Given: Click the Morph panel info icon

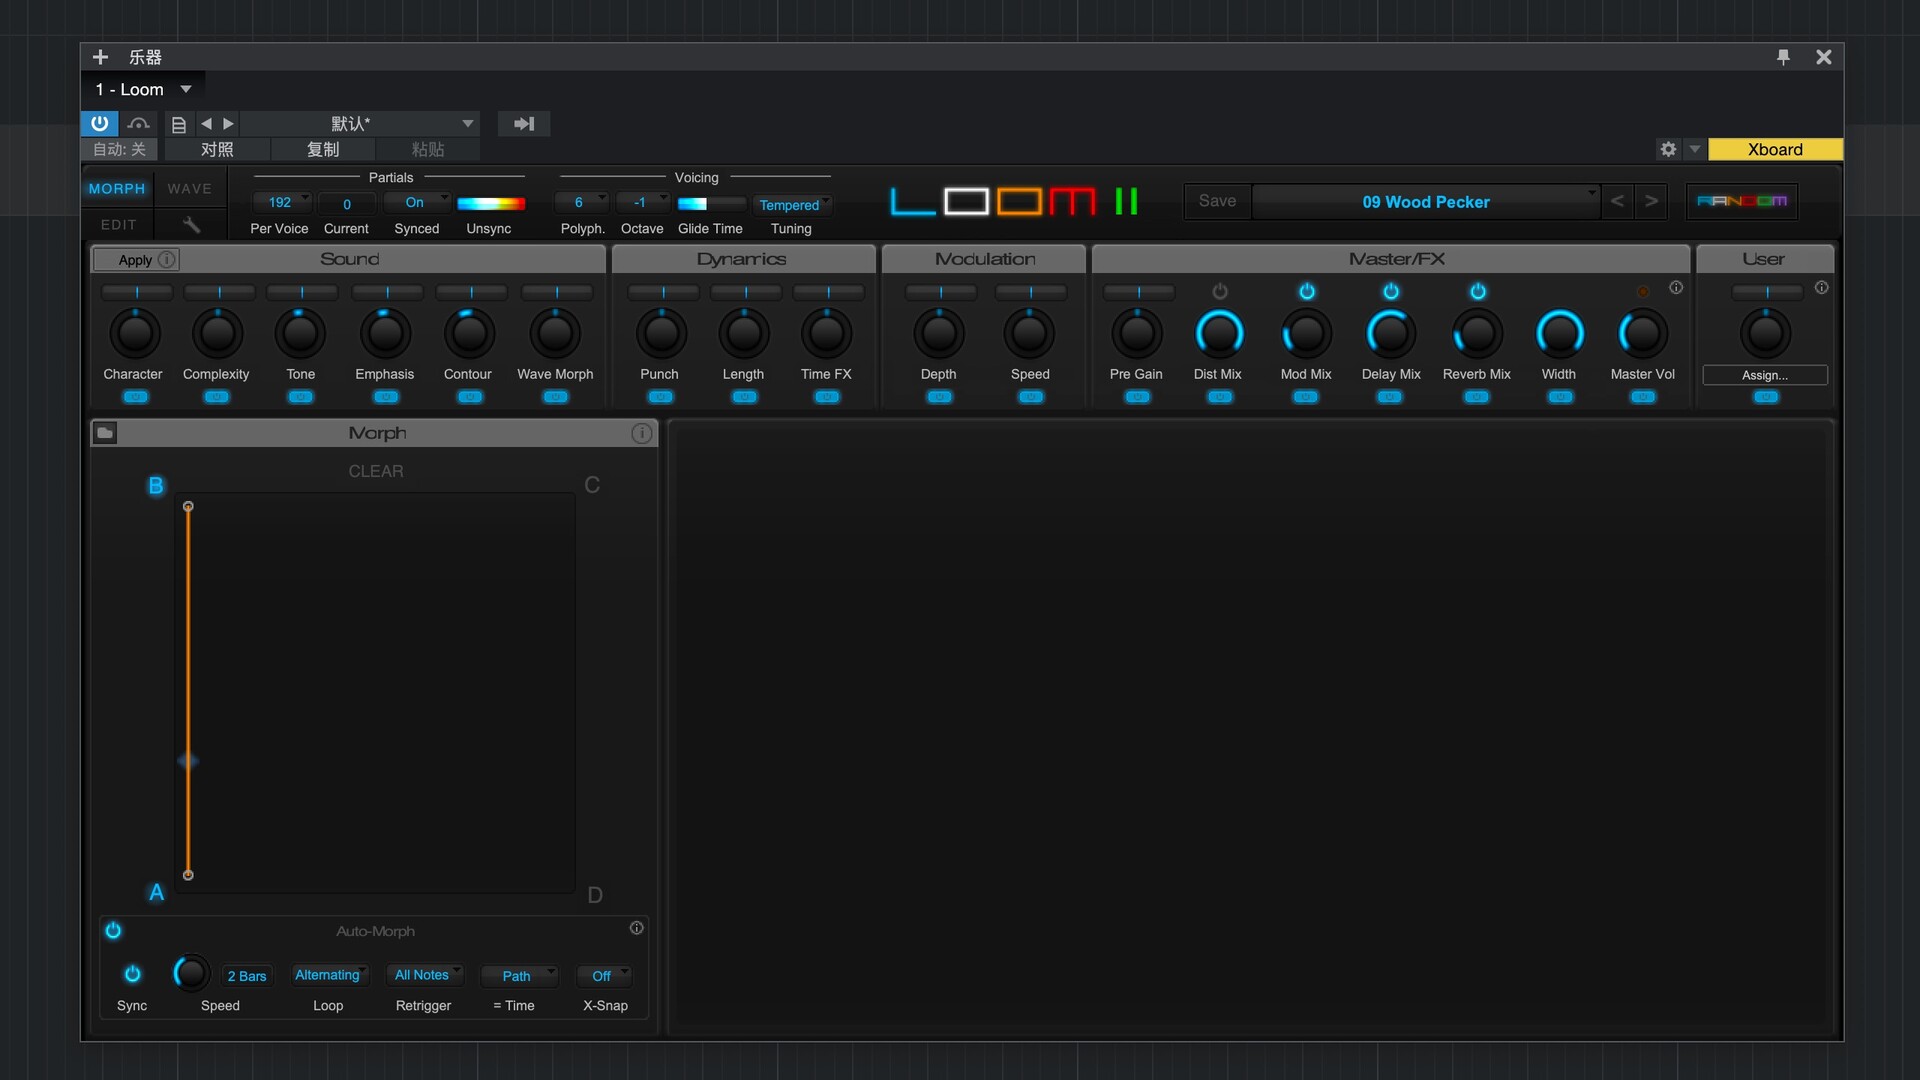Looking at the screenshot, I should point(641,433).
